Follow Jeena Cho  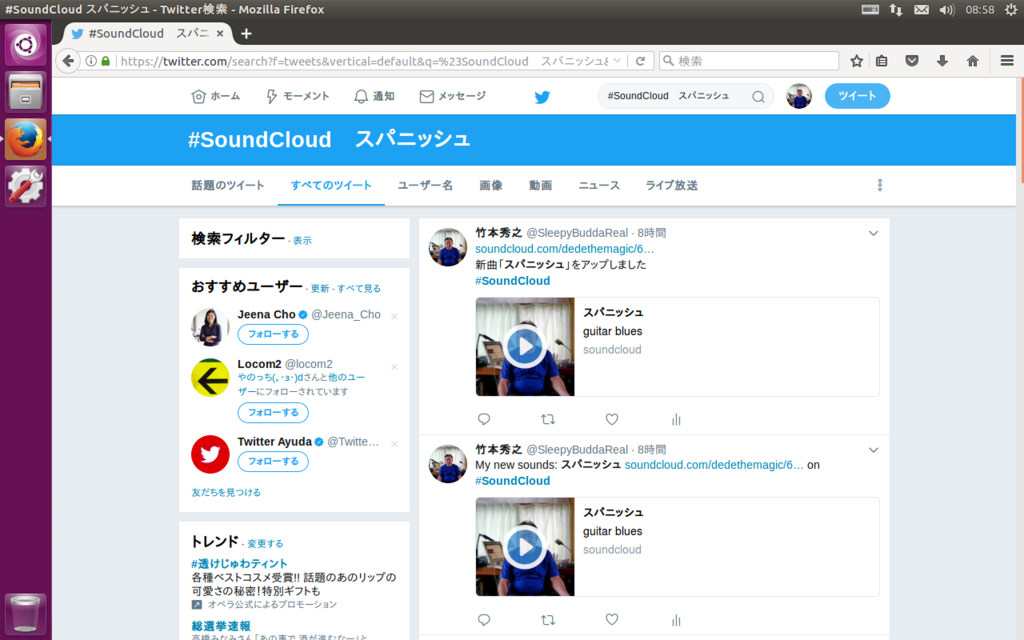pyautogui.click(x=273, y=334)
